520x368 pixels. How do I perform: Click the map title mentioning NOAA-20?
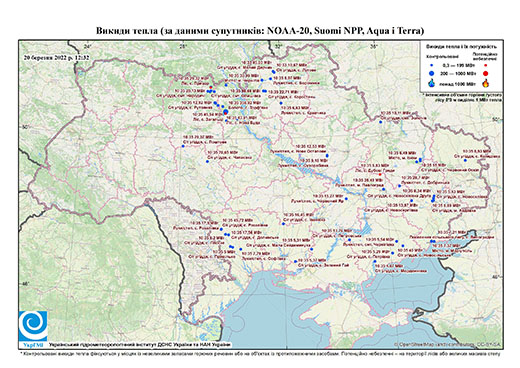click(260, 31)
